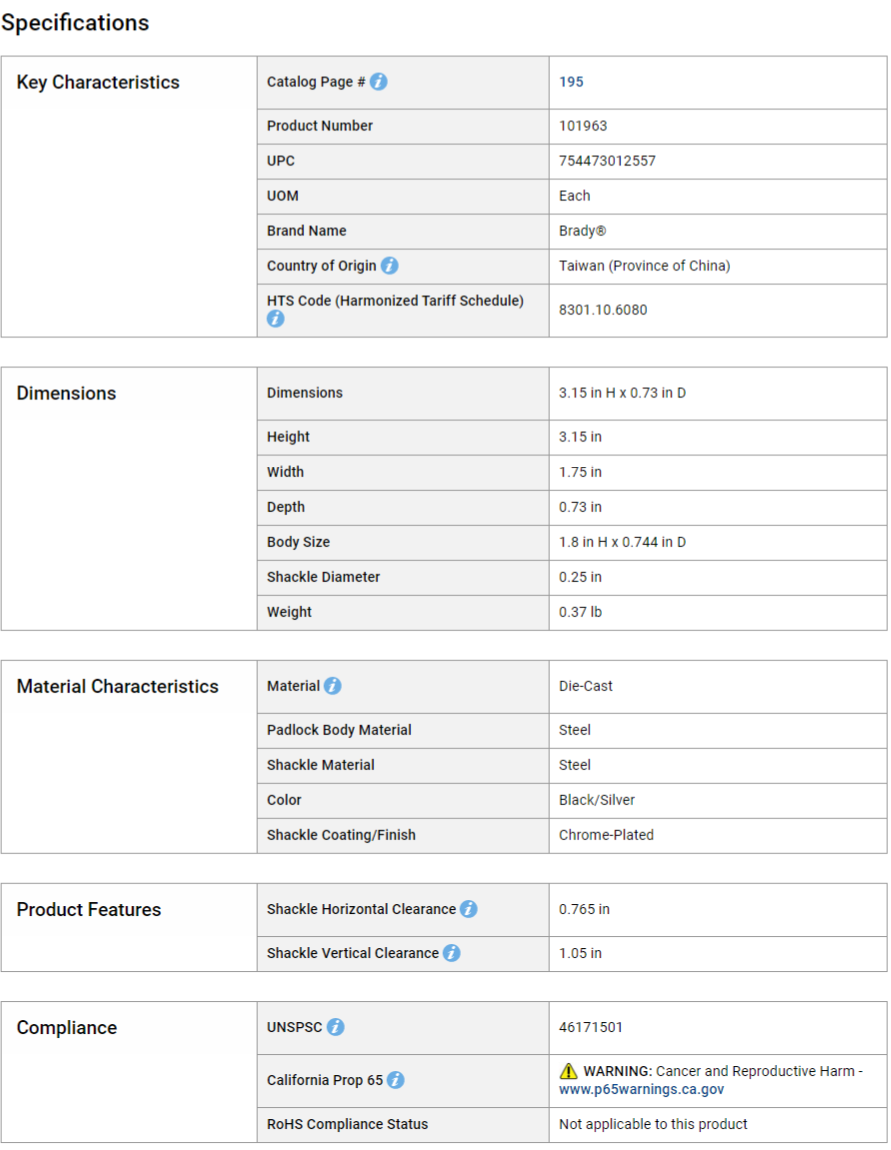Viewport: 891px width, 1150px height.
Task: Click the UPC value 754473012557
Action: click(x=607, y=161)
